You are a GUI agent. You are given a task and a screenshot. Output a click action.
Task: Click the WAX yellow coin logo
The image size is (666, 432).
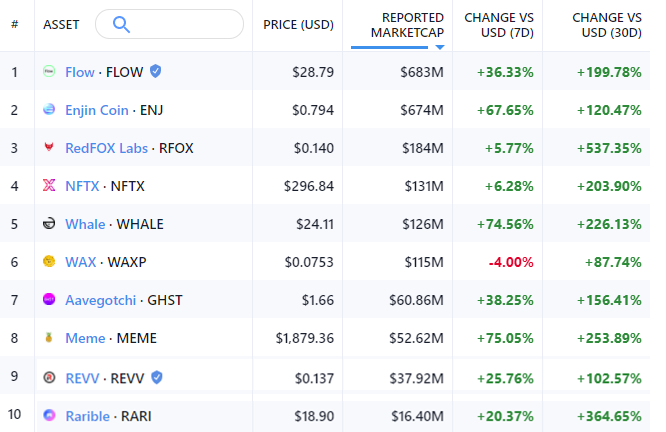49,261
